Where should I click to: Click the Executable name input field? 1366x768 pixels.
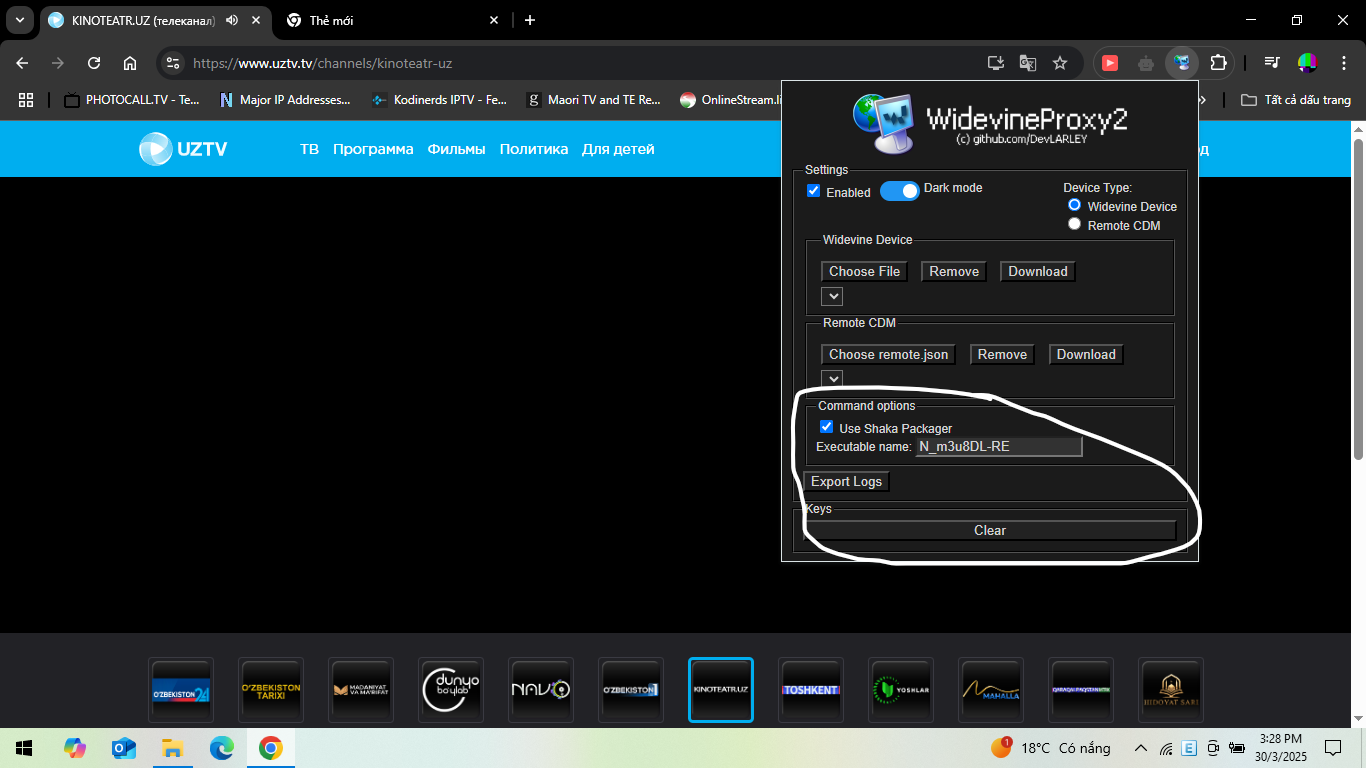(999, 446)
